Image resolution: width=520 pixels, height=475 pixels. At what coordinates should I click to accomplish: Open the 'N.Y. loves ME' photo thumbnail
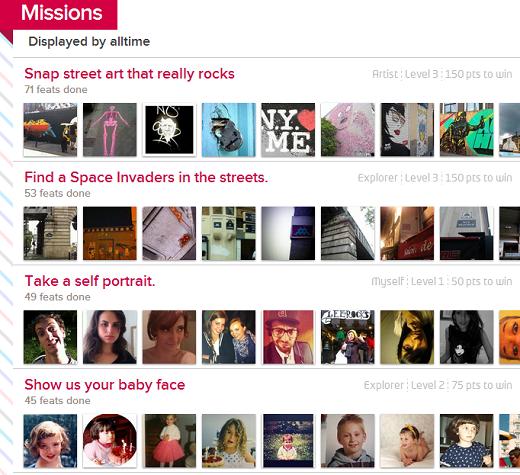tap(288, 130)
